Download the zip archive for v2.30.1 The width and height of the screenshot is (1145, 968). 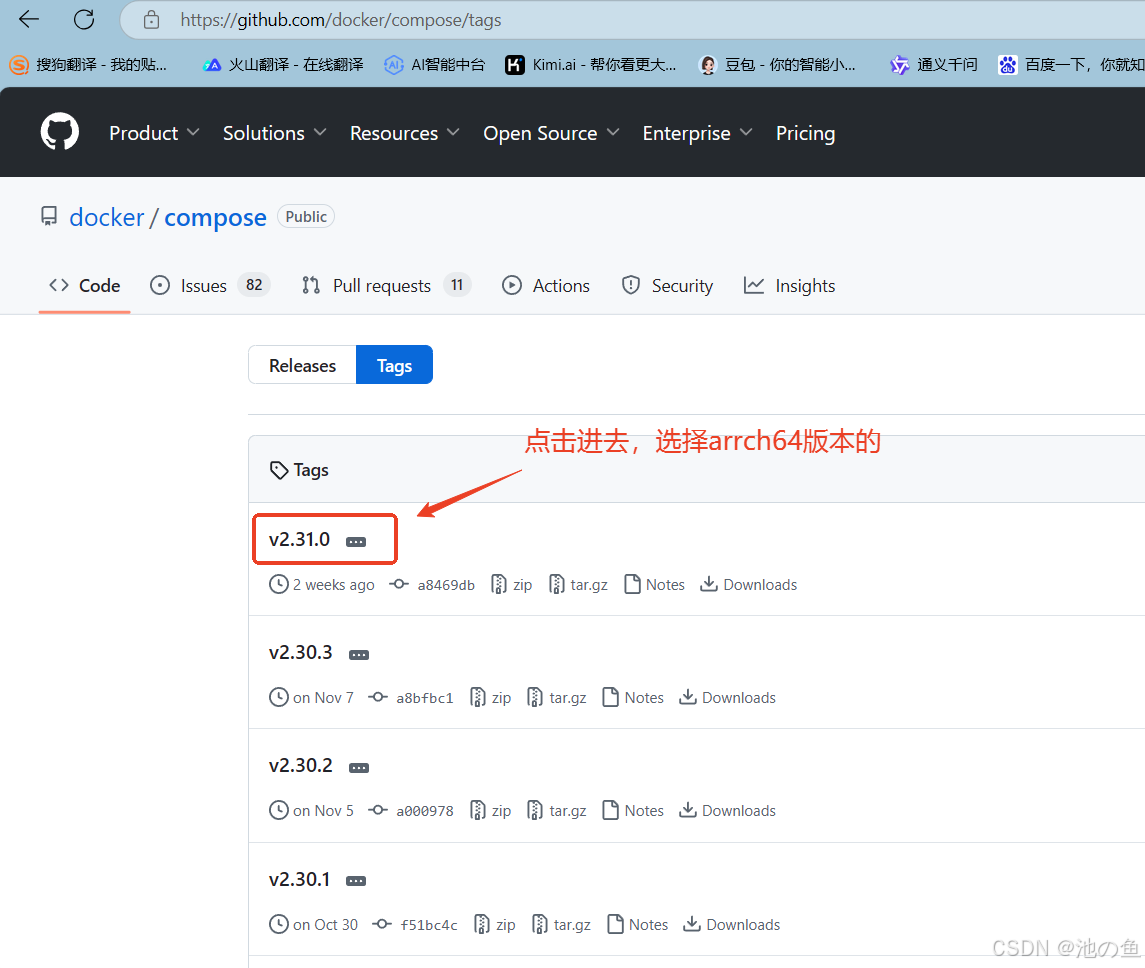(x=495, y=925)
